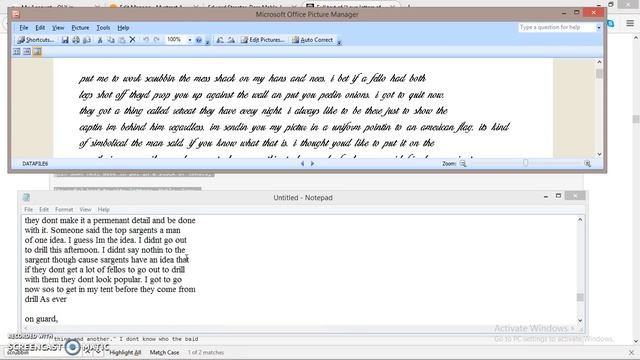Open the 100% zoom dropdown arrow
This screenshot has height=360, width=640.
click(x=189, y=40)
